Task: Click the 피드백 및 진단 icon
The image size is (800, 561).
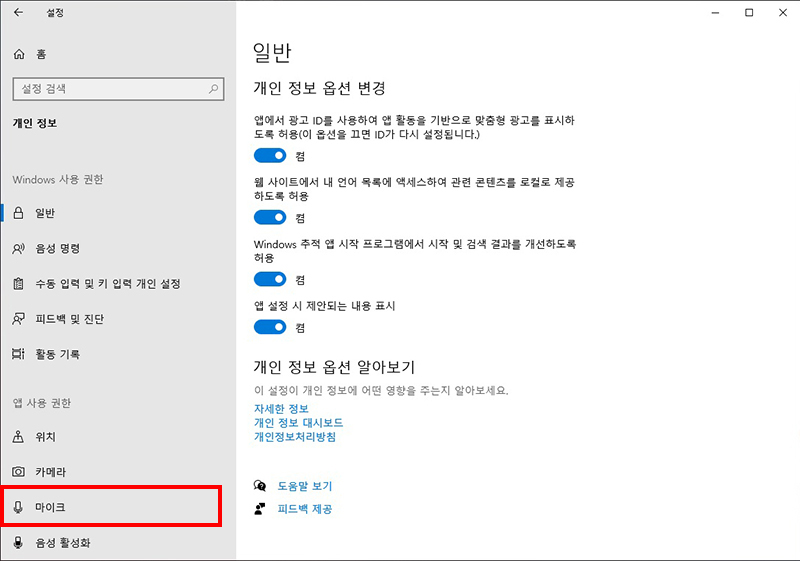Action: 18,319
